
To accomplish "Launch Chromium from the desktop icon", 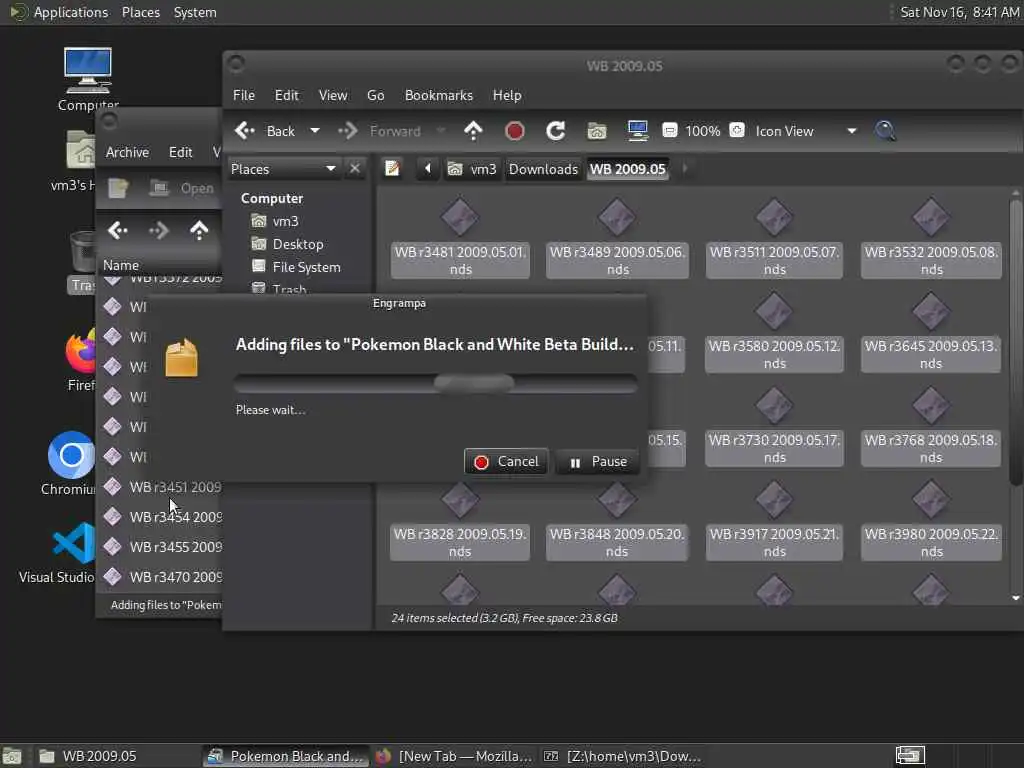I will pyautogui.click(x=70, y=464).
